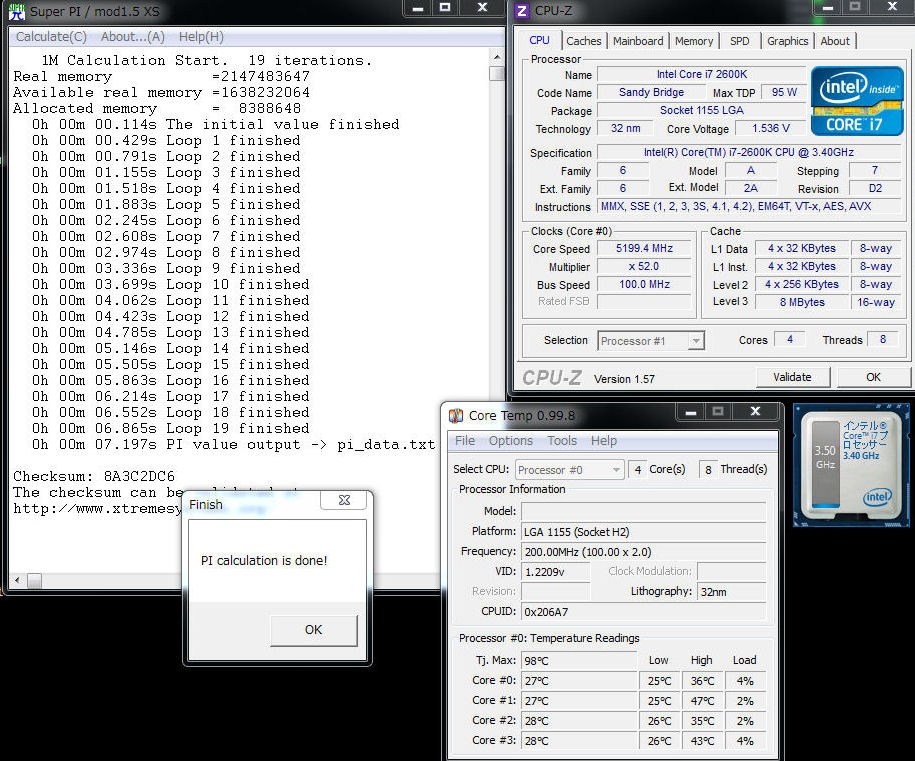Click the Super PI vertical scrollbar thumb
Screen dimensions: 915x761
(x=497, y=74)
